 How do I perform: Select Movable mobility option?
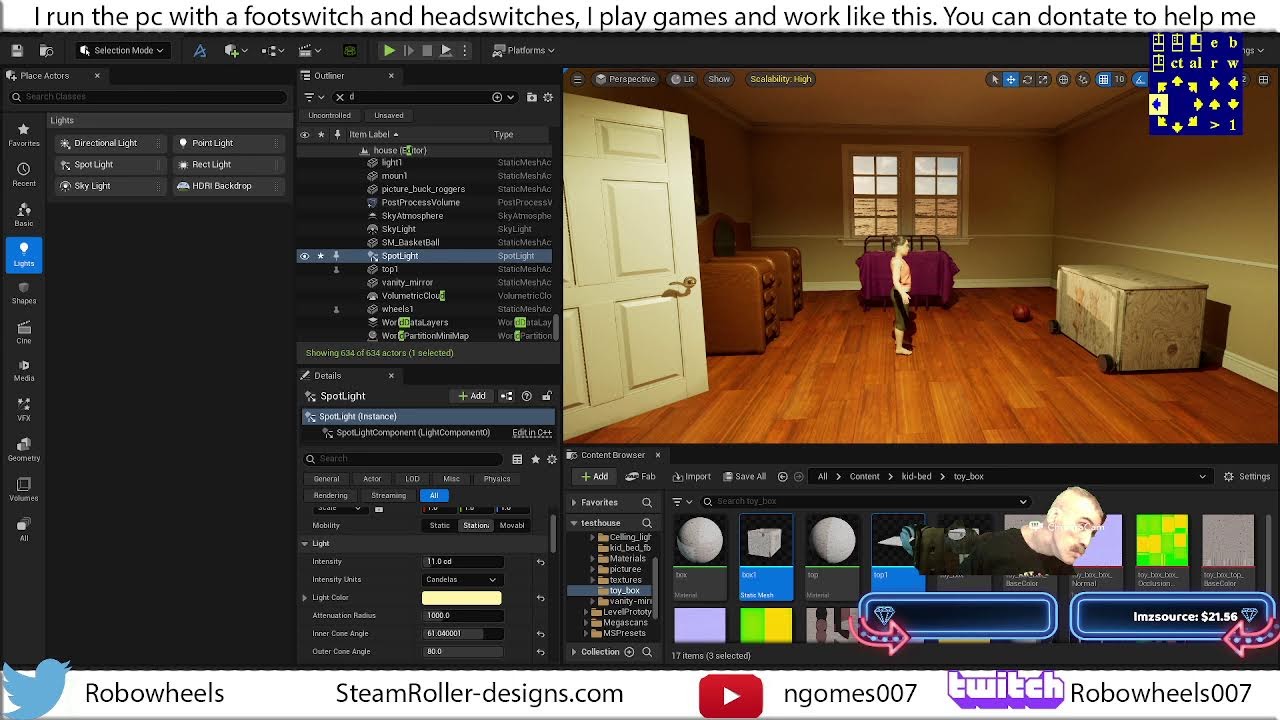(x=511, y=525)
